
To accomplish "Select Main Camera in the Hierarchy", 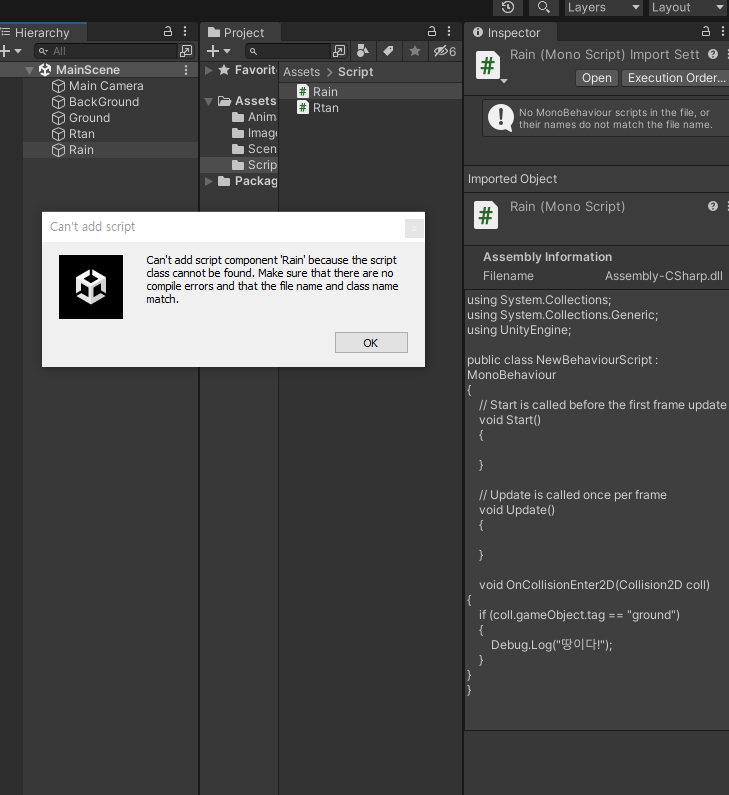I will coord(106,86).
